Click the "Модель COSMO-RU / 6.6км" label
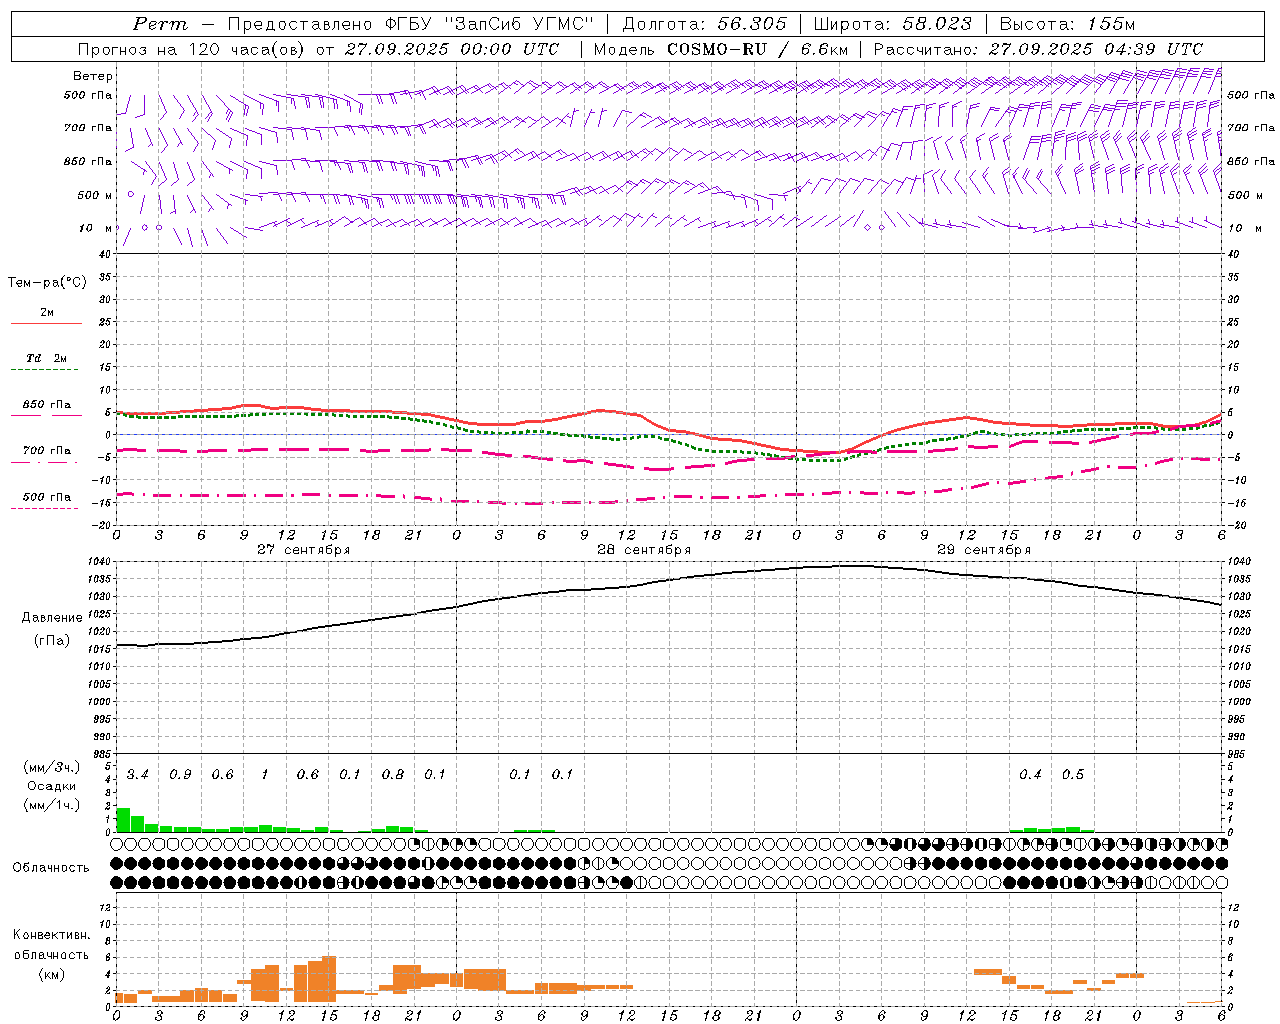 tap(721, 49)
